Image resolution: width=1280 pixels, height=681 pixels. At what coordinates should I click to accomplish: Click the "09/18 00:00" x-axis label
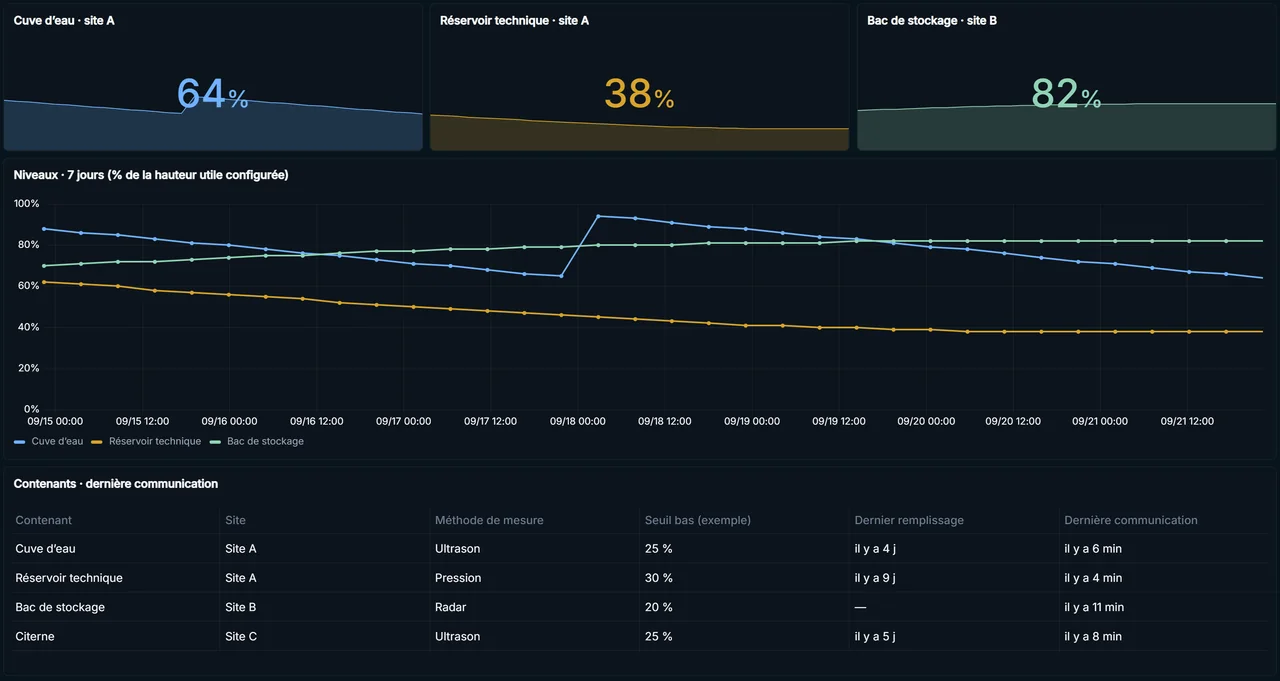[578, 422]
